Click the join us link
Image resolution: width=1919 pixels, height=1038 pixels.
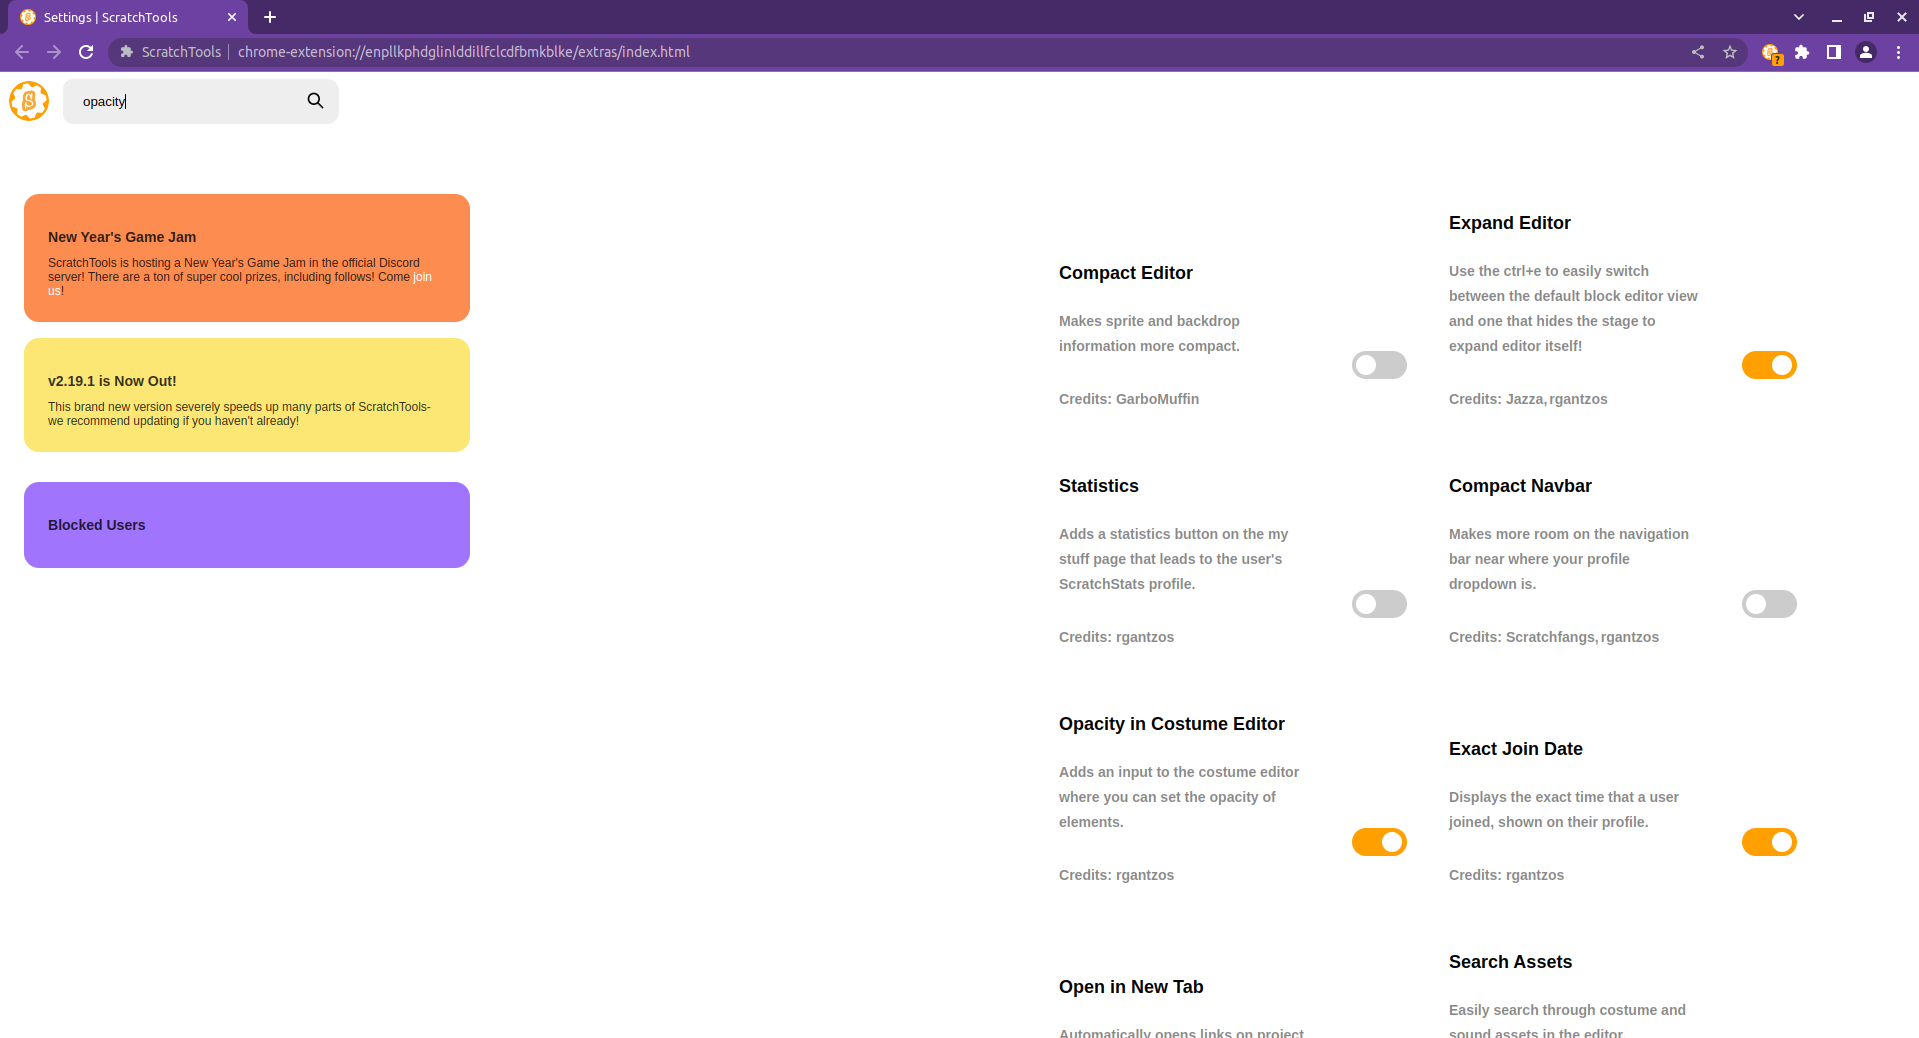coord(422,277)
